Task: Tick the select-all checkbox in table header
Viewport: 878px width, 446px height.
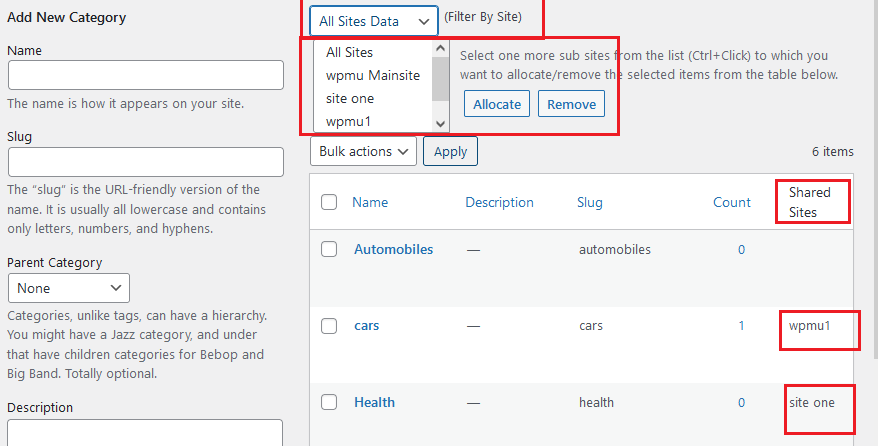Action: [x=329, y=202]
